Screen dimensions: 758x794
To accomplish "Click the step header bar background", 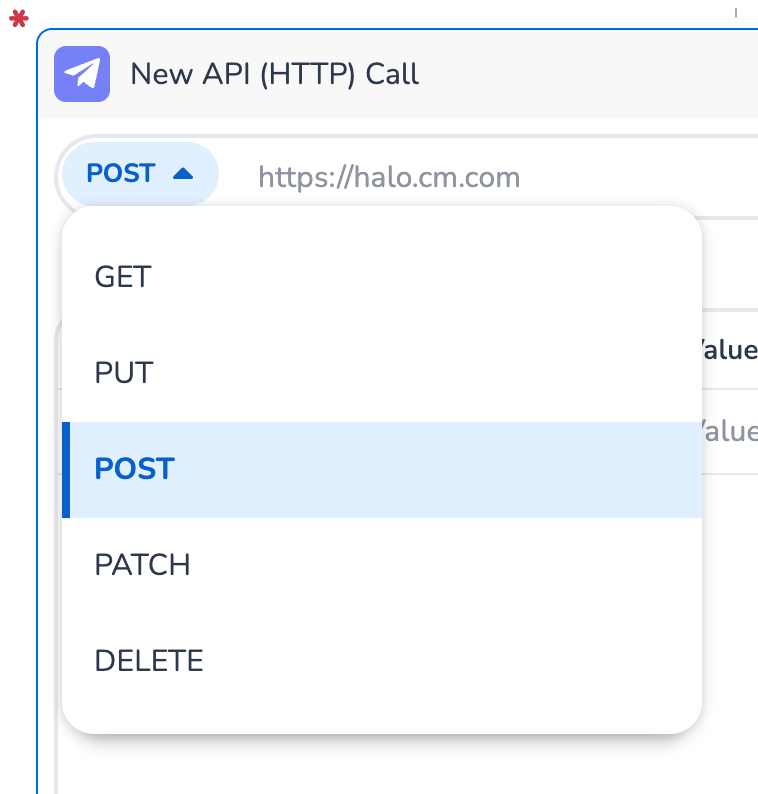I will coord(580,74).
